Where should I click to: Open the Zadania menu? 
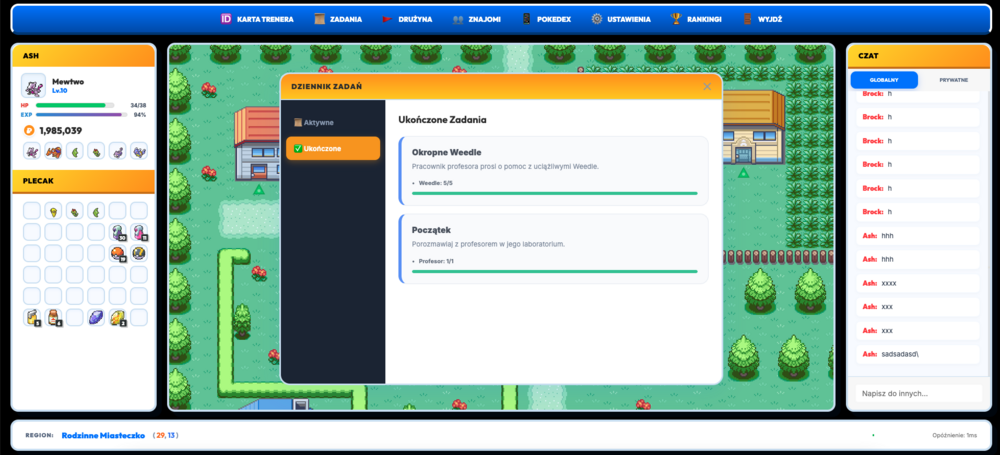[x=339, y=19]
